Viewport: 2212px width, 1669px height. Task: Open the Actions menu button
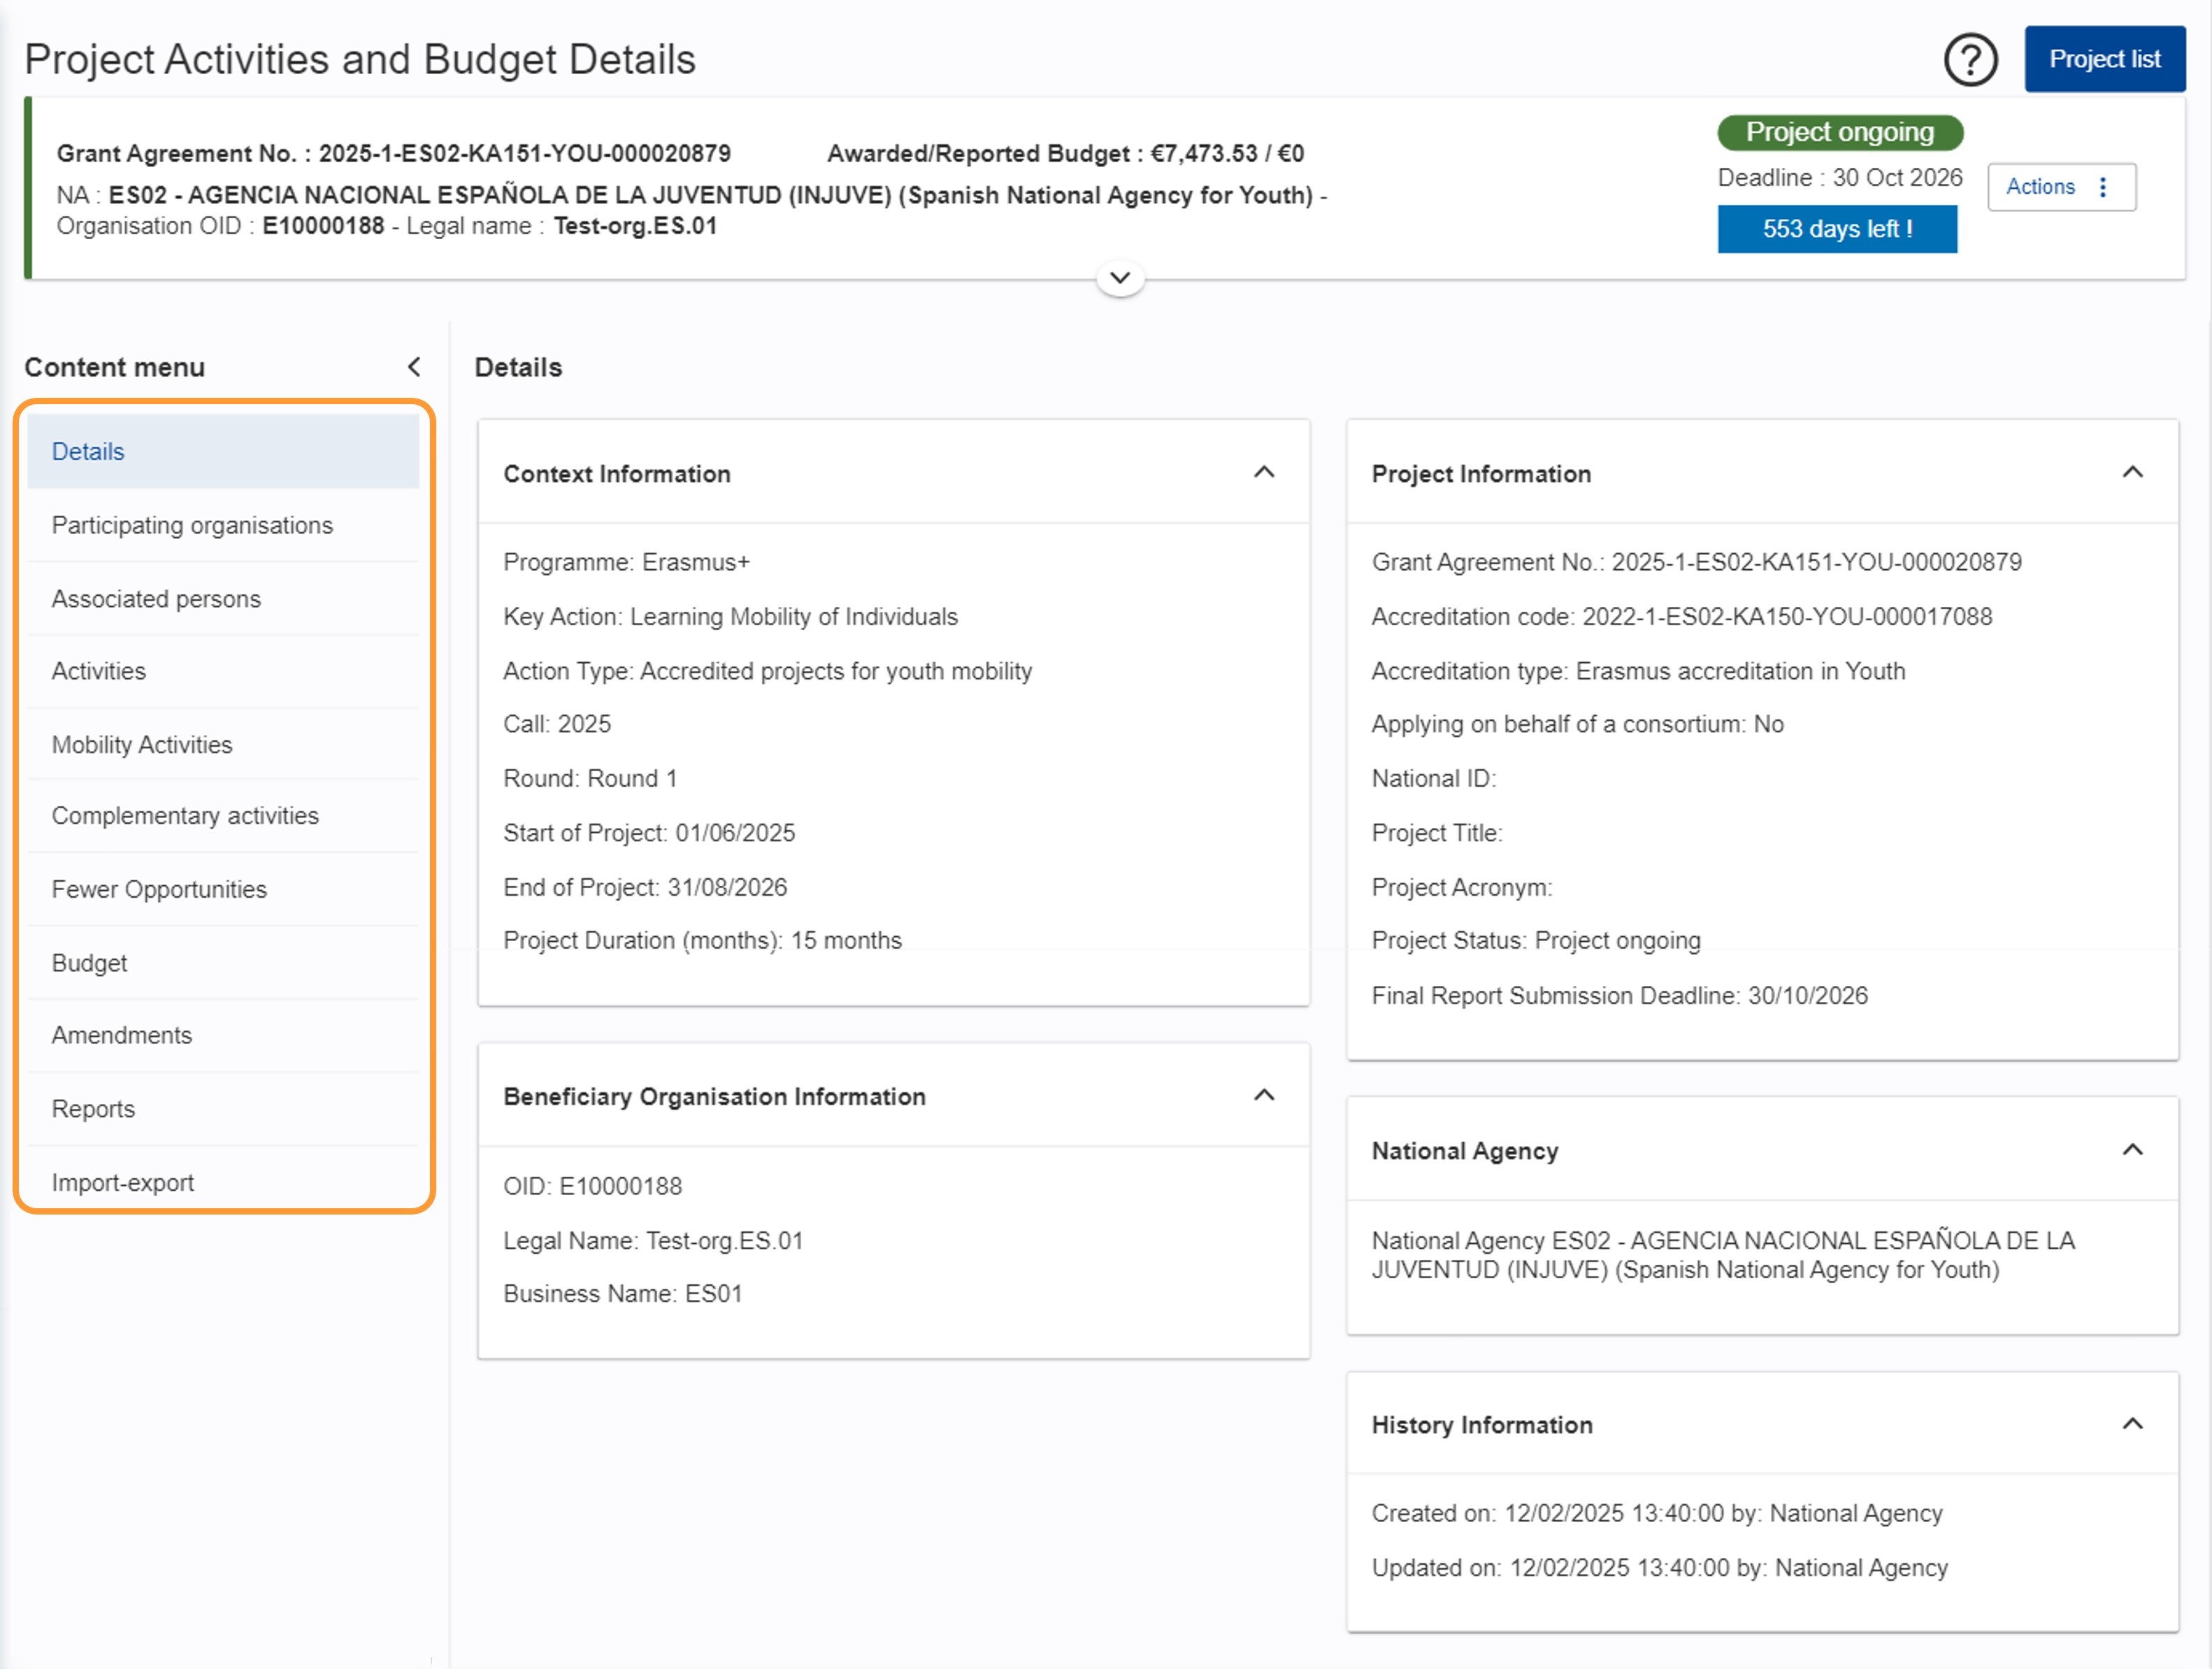tap(2060, 187)
